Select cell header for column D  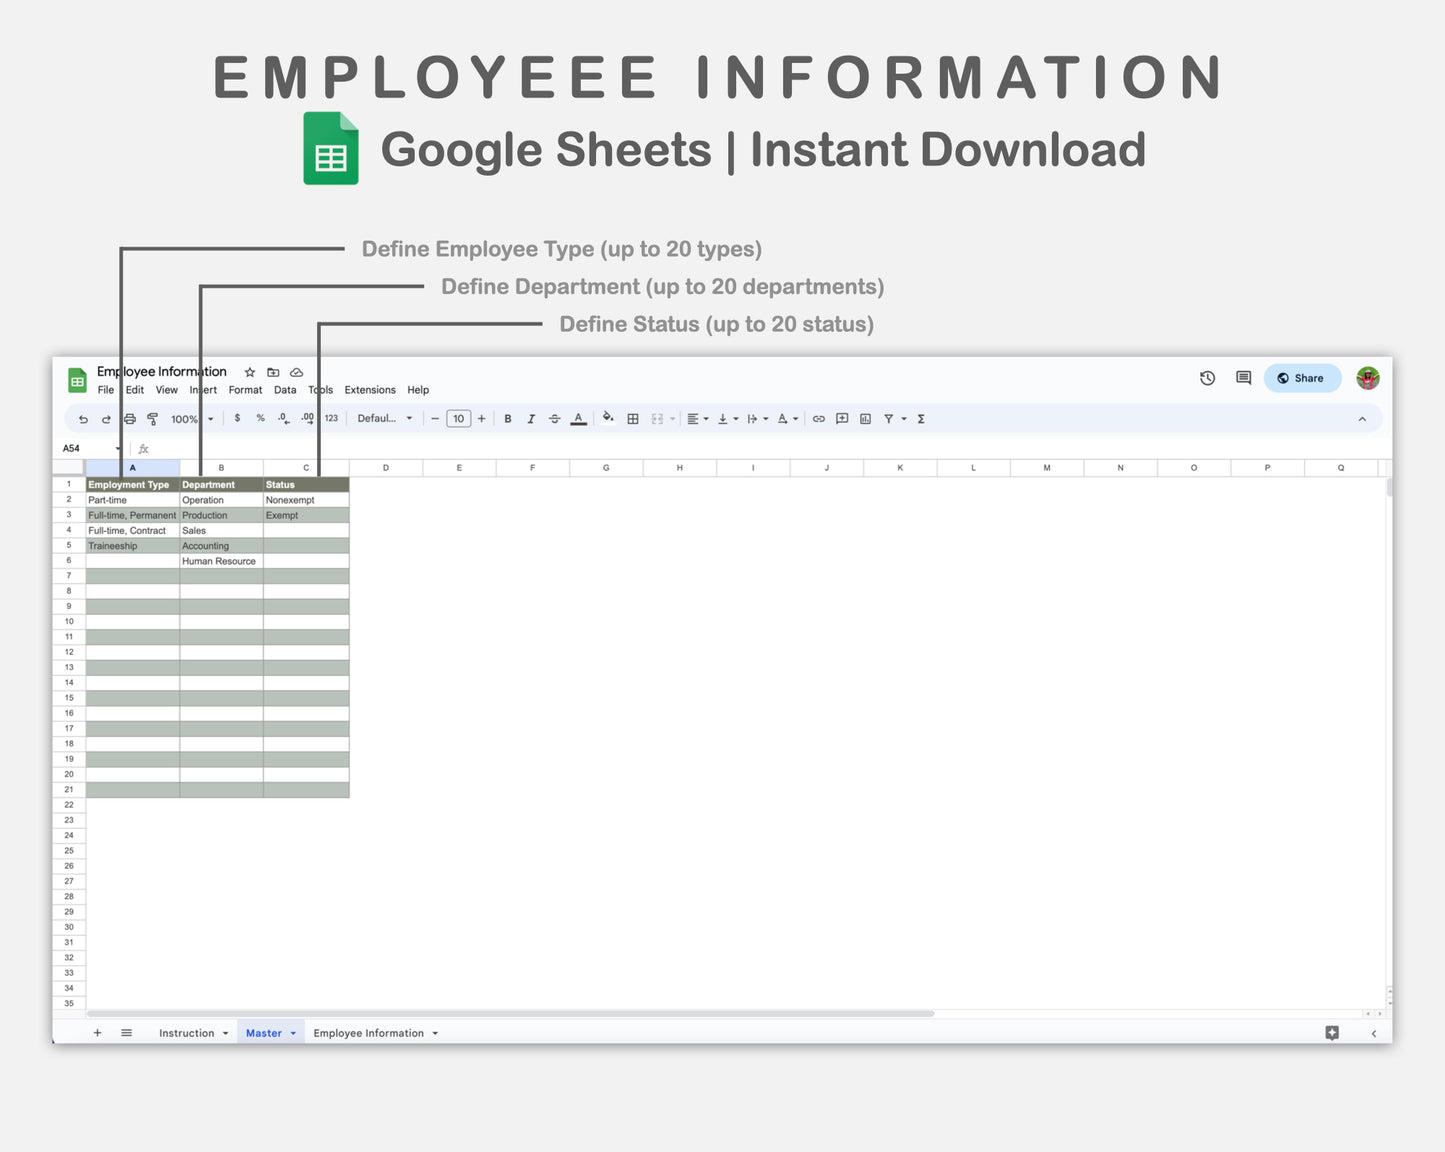coord(385,467)
